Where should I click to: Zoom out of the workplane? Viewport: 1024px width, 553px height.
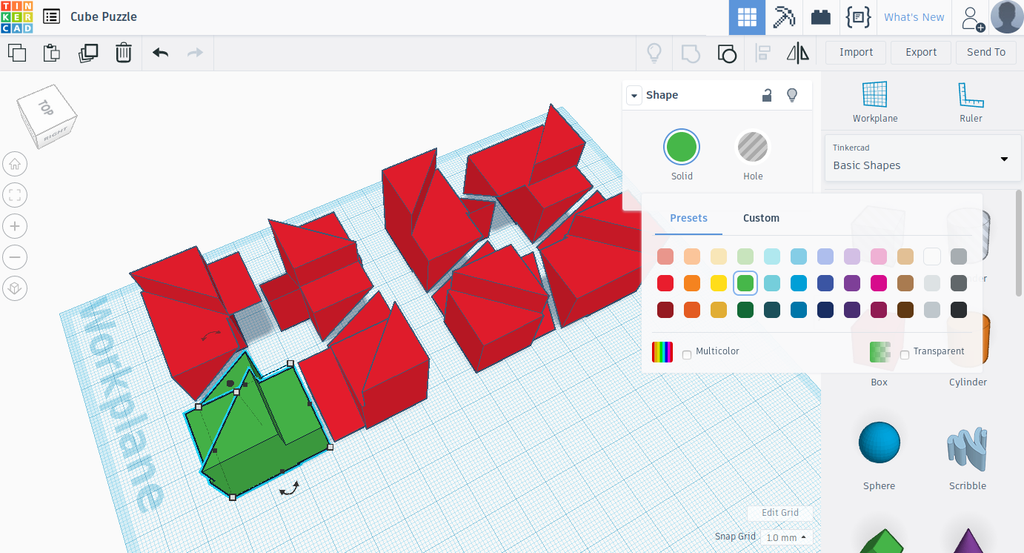(15, 257)
